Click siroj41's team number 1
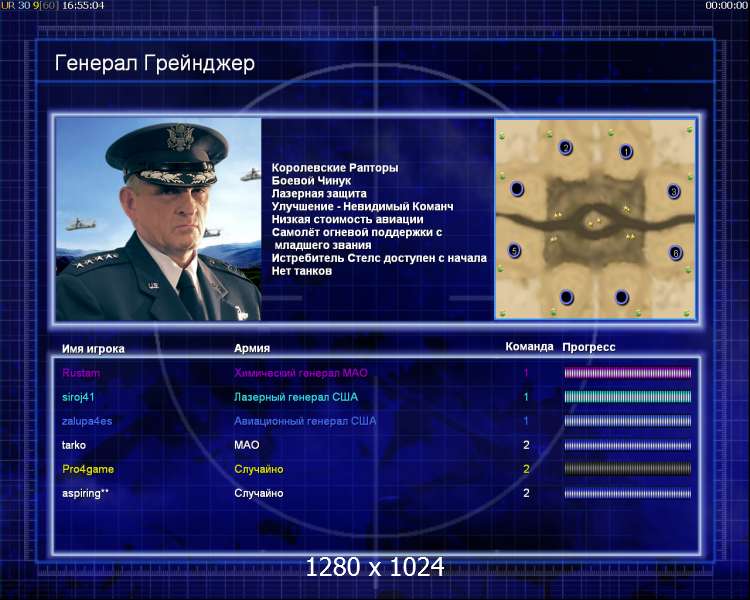750x600 pixels. point(526,397)
